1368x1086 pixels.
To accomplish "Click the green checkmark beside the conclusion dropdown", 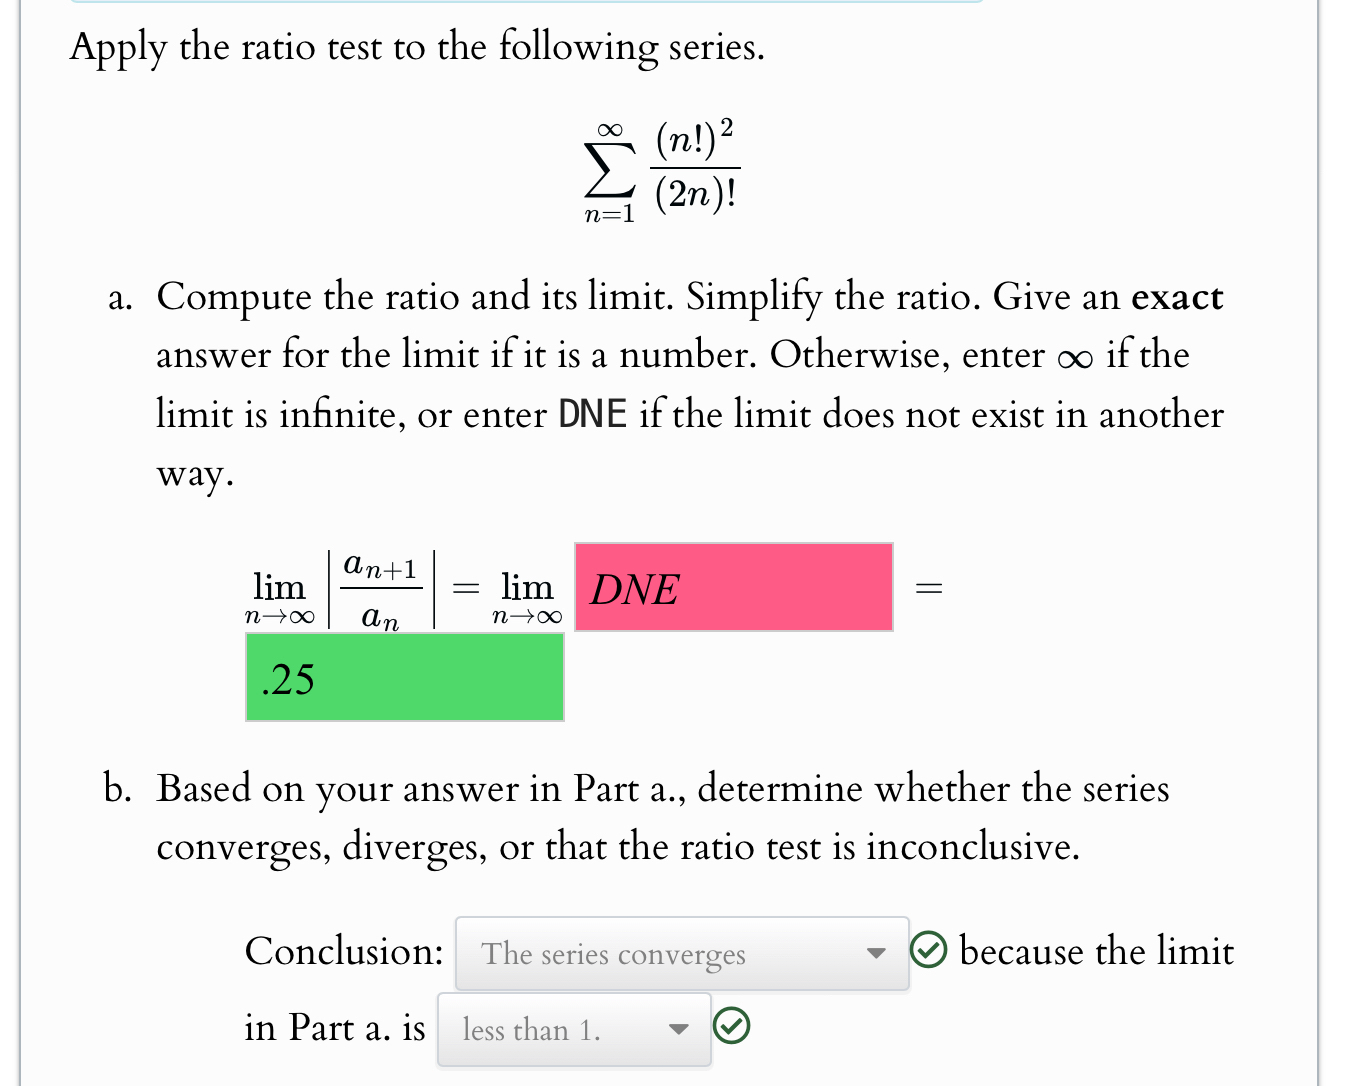I will 930,951.
